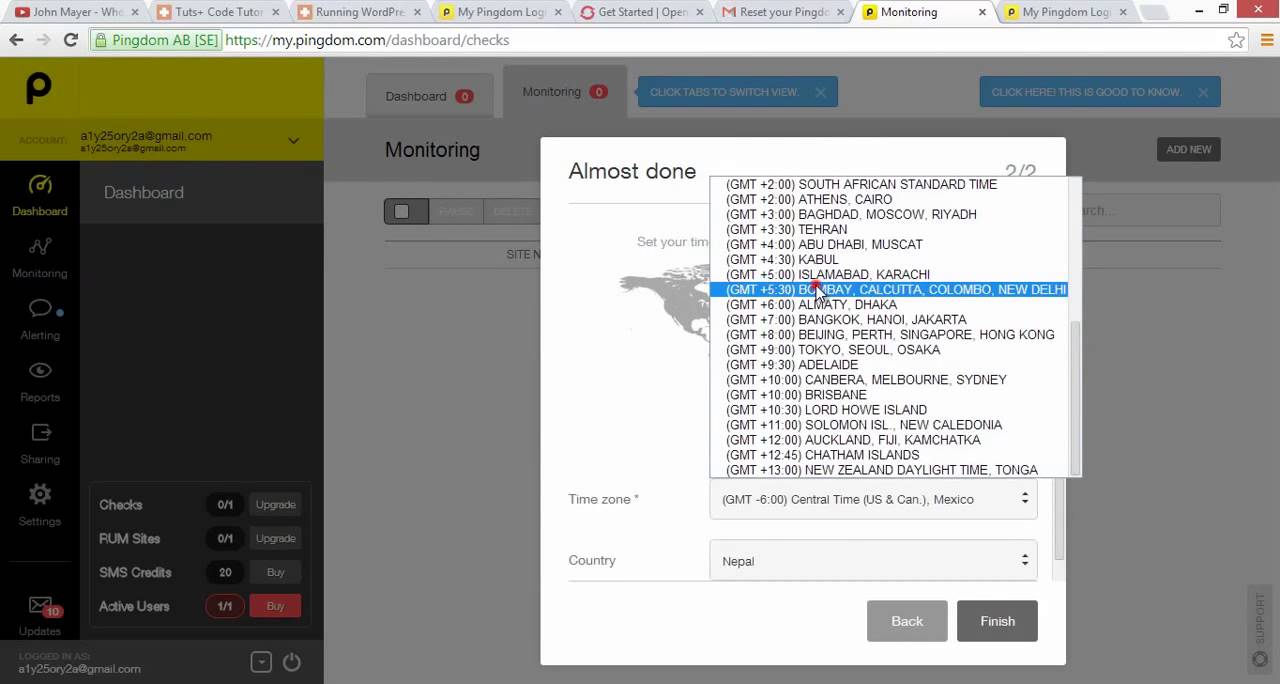Close the Reset your Pingdom Gmail tab

tap(841, 12)
